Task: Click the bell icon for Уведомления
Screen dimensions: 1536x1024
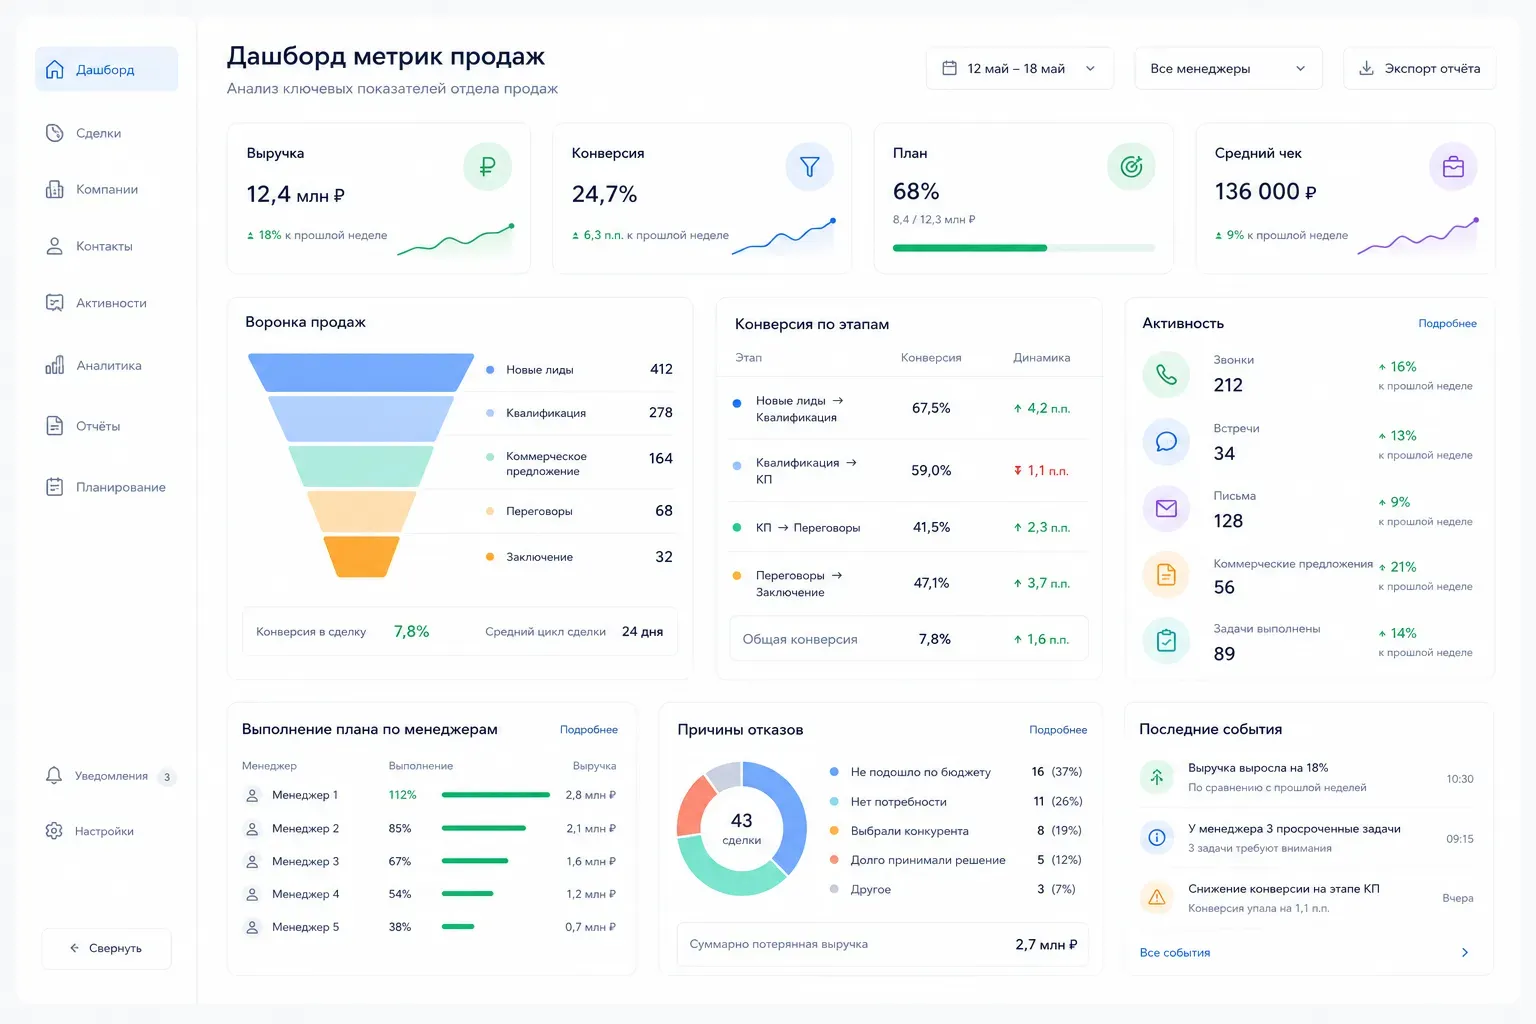Action: click(x=54, y=776)
